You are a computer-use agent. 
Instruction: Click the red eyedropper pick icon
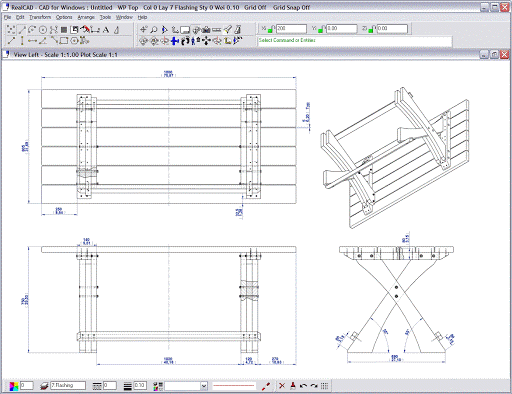[266, 386]
